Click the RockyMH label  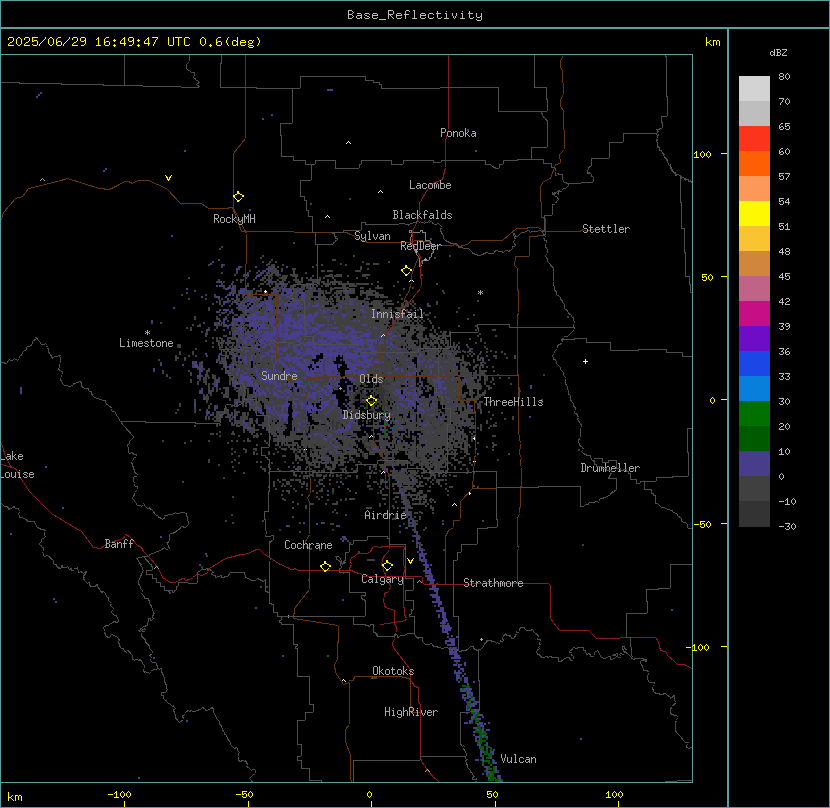pos(234,219)
